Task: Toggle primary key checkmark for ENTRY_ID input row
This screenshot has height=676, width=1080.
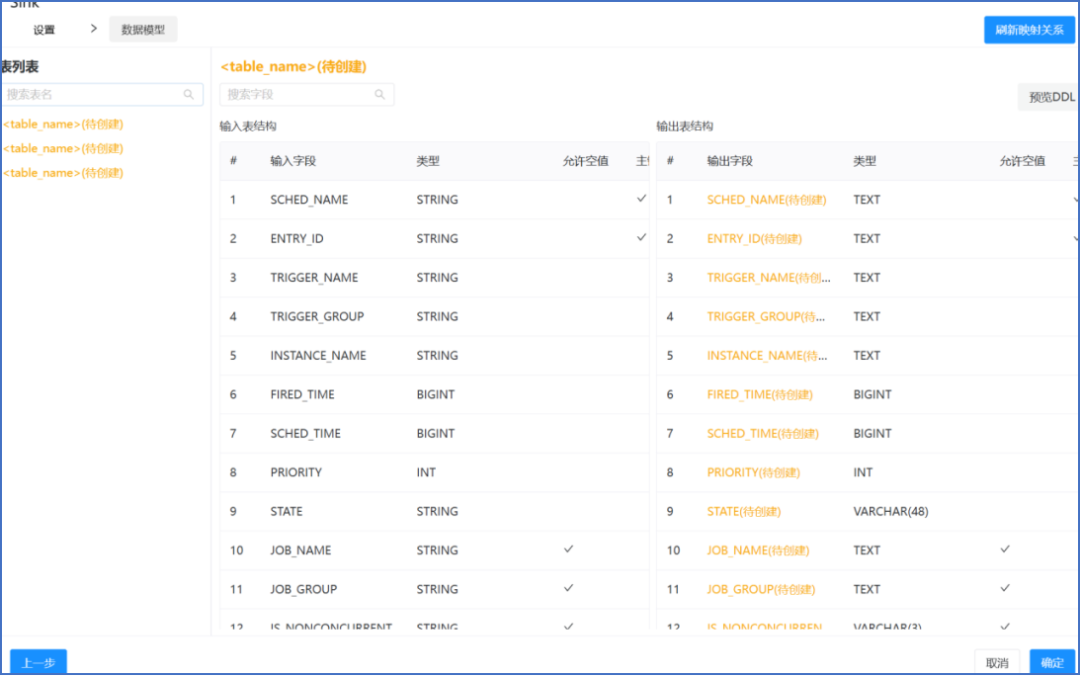Action: click(641, 238)
